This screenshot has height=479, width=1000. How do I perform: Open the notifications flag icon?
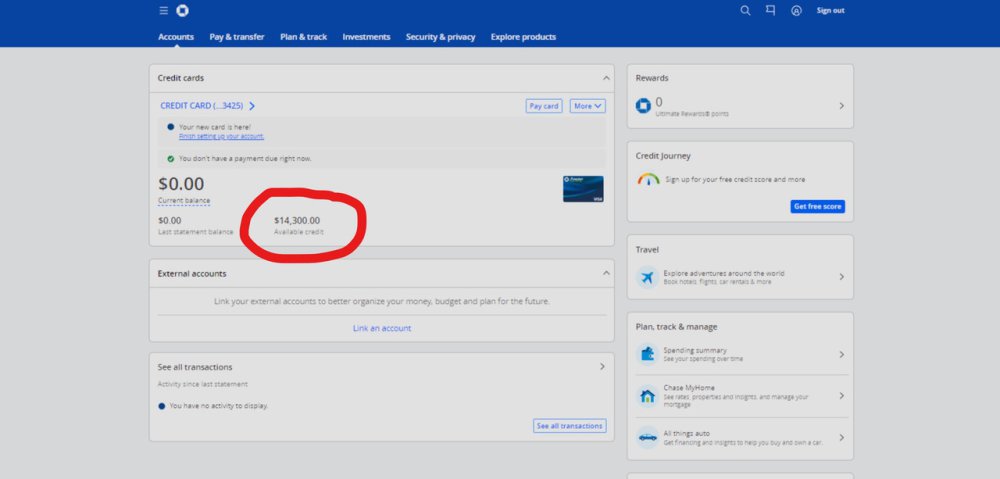pos(770,11)
